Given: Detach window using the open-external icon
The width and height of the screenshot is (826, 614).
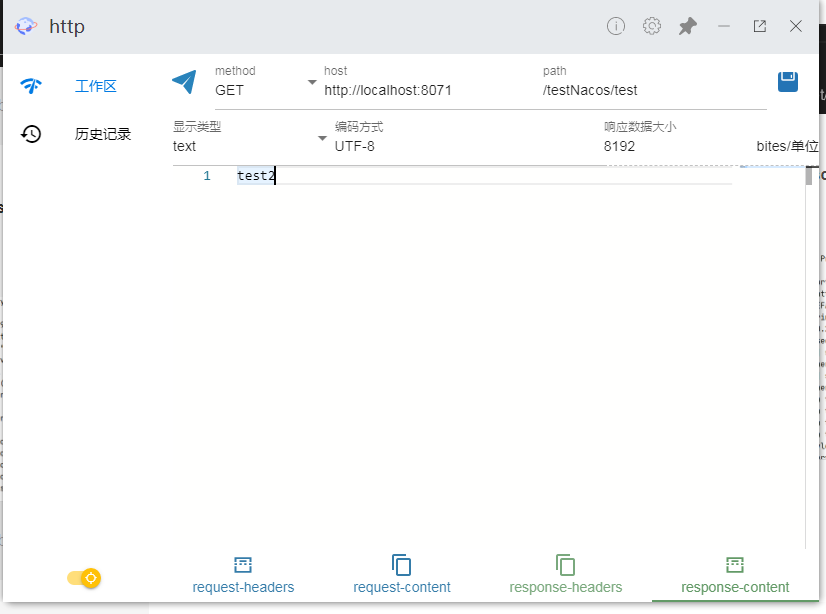Looking at the screenshot, I should [x=760, y=26].
